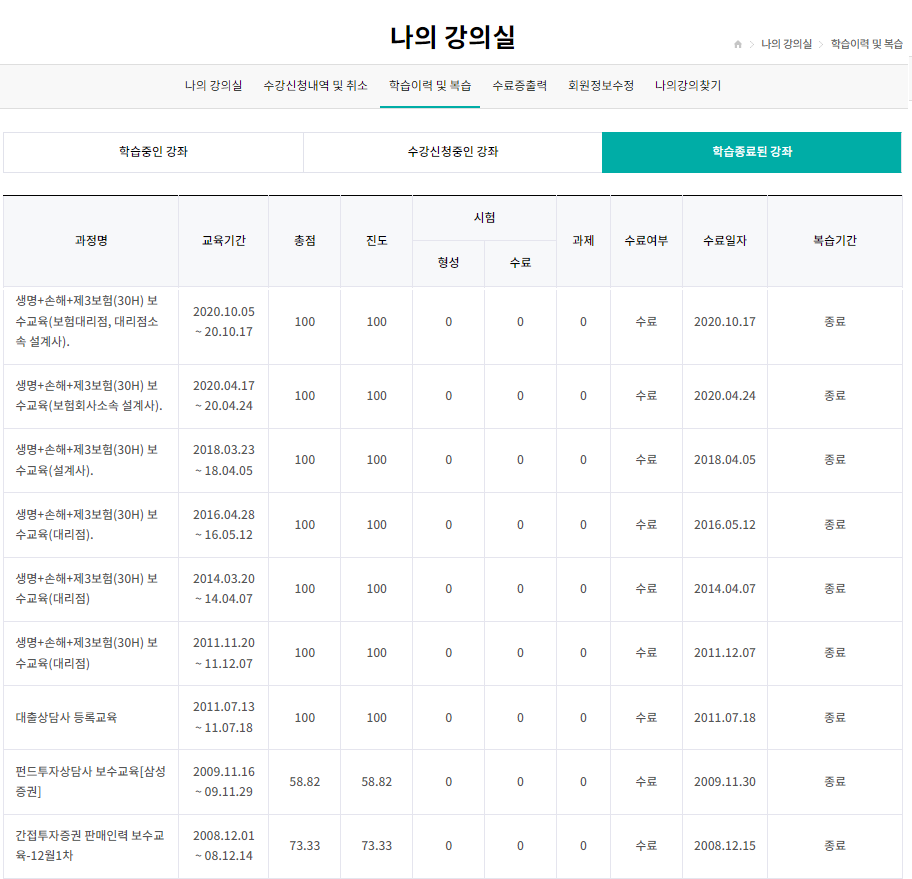The image size is (912, 879).
Task: Click the 수료일자 column header
Action: coord(725,240)
